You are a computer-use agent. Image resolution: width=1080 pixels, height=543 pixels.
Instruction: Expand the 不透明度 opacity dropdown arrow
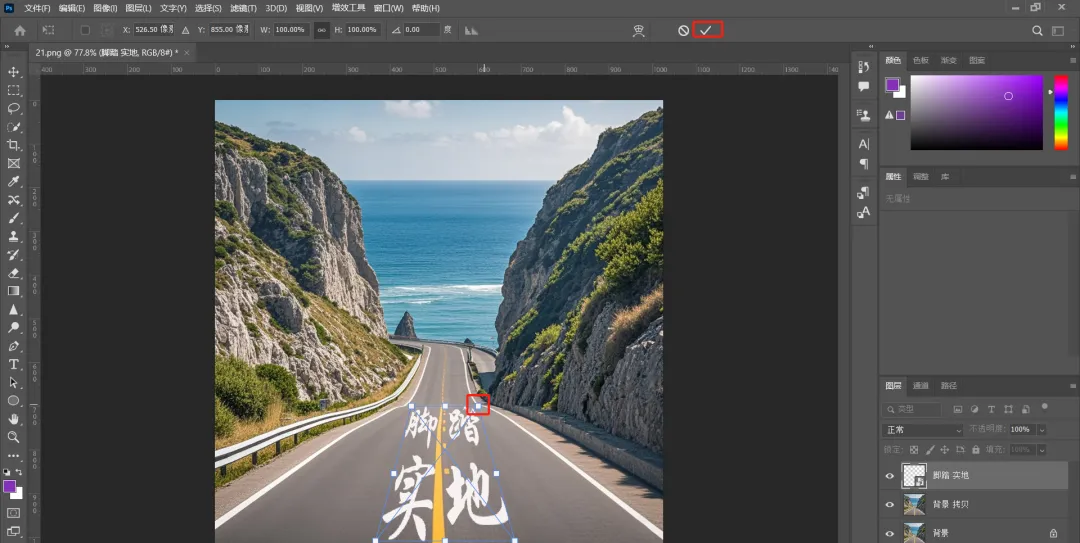[x=1042, y=430]
